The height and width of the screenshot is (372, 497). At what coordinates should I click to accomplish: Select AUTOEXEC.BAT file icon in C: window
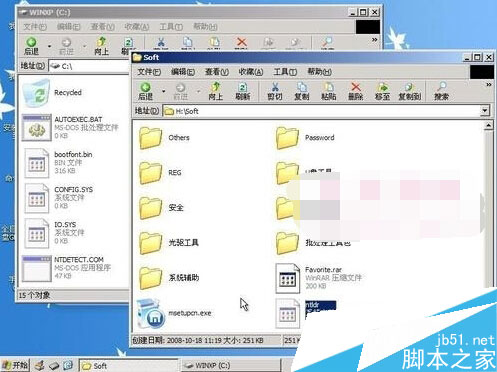click(36, 127)
